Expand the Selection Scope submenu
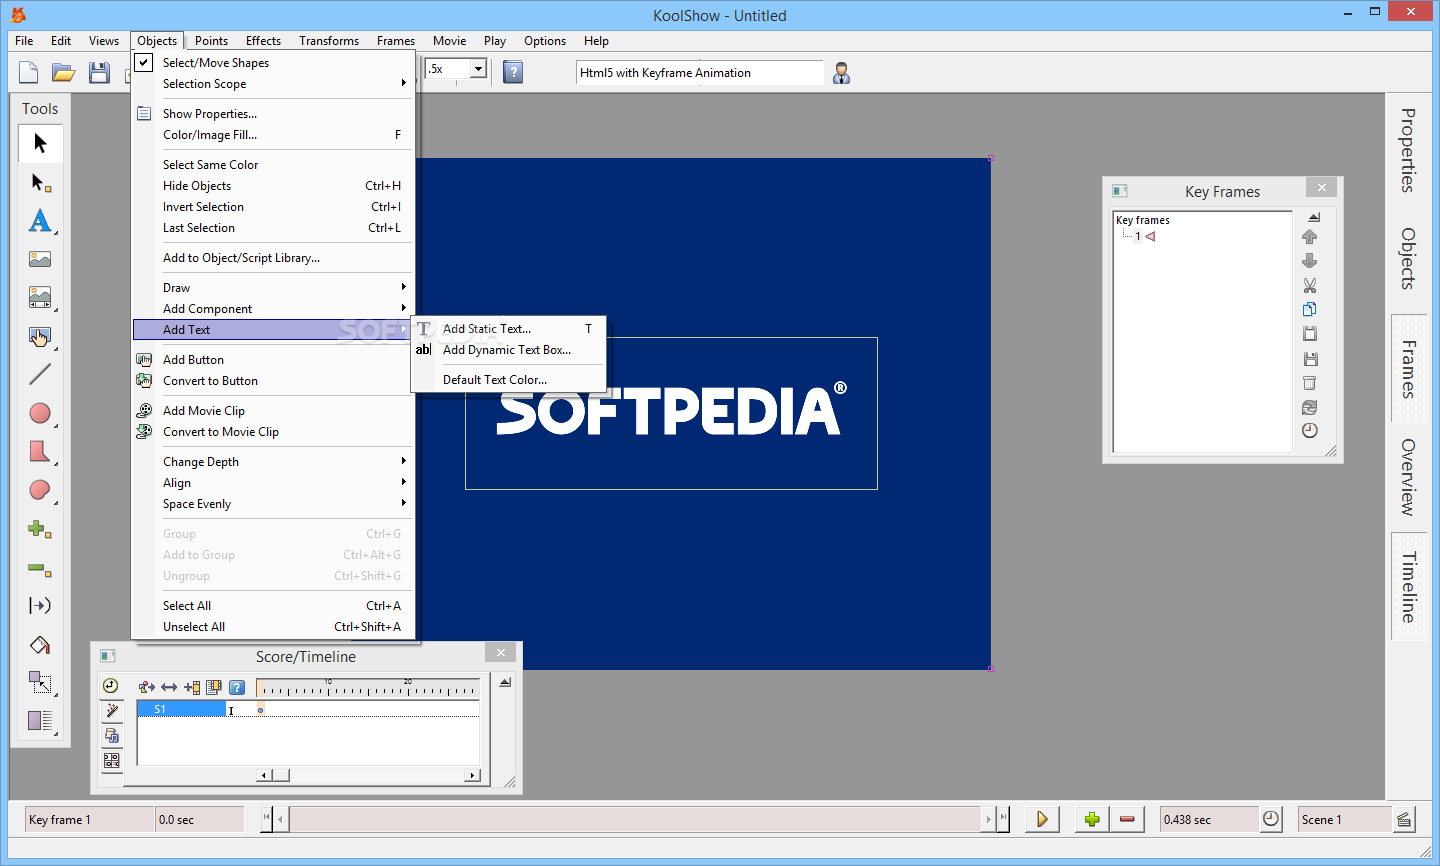 pyautogui.click(x=273, y=84)
